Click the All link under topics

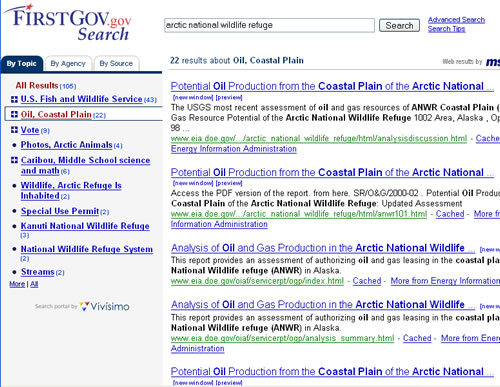coord(34,284)
